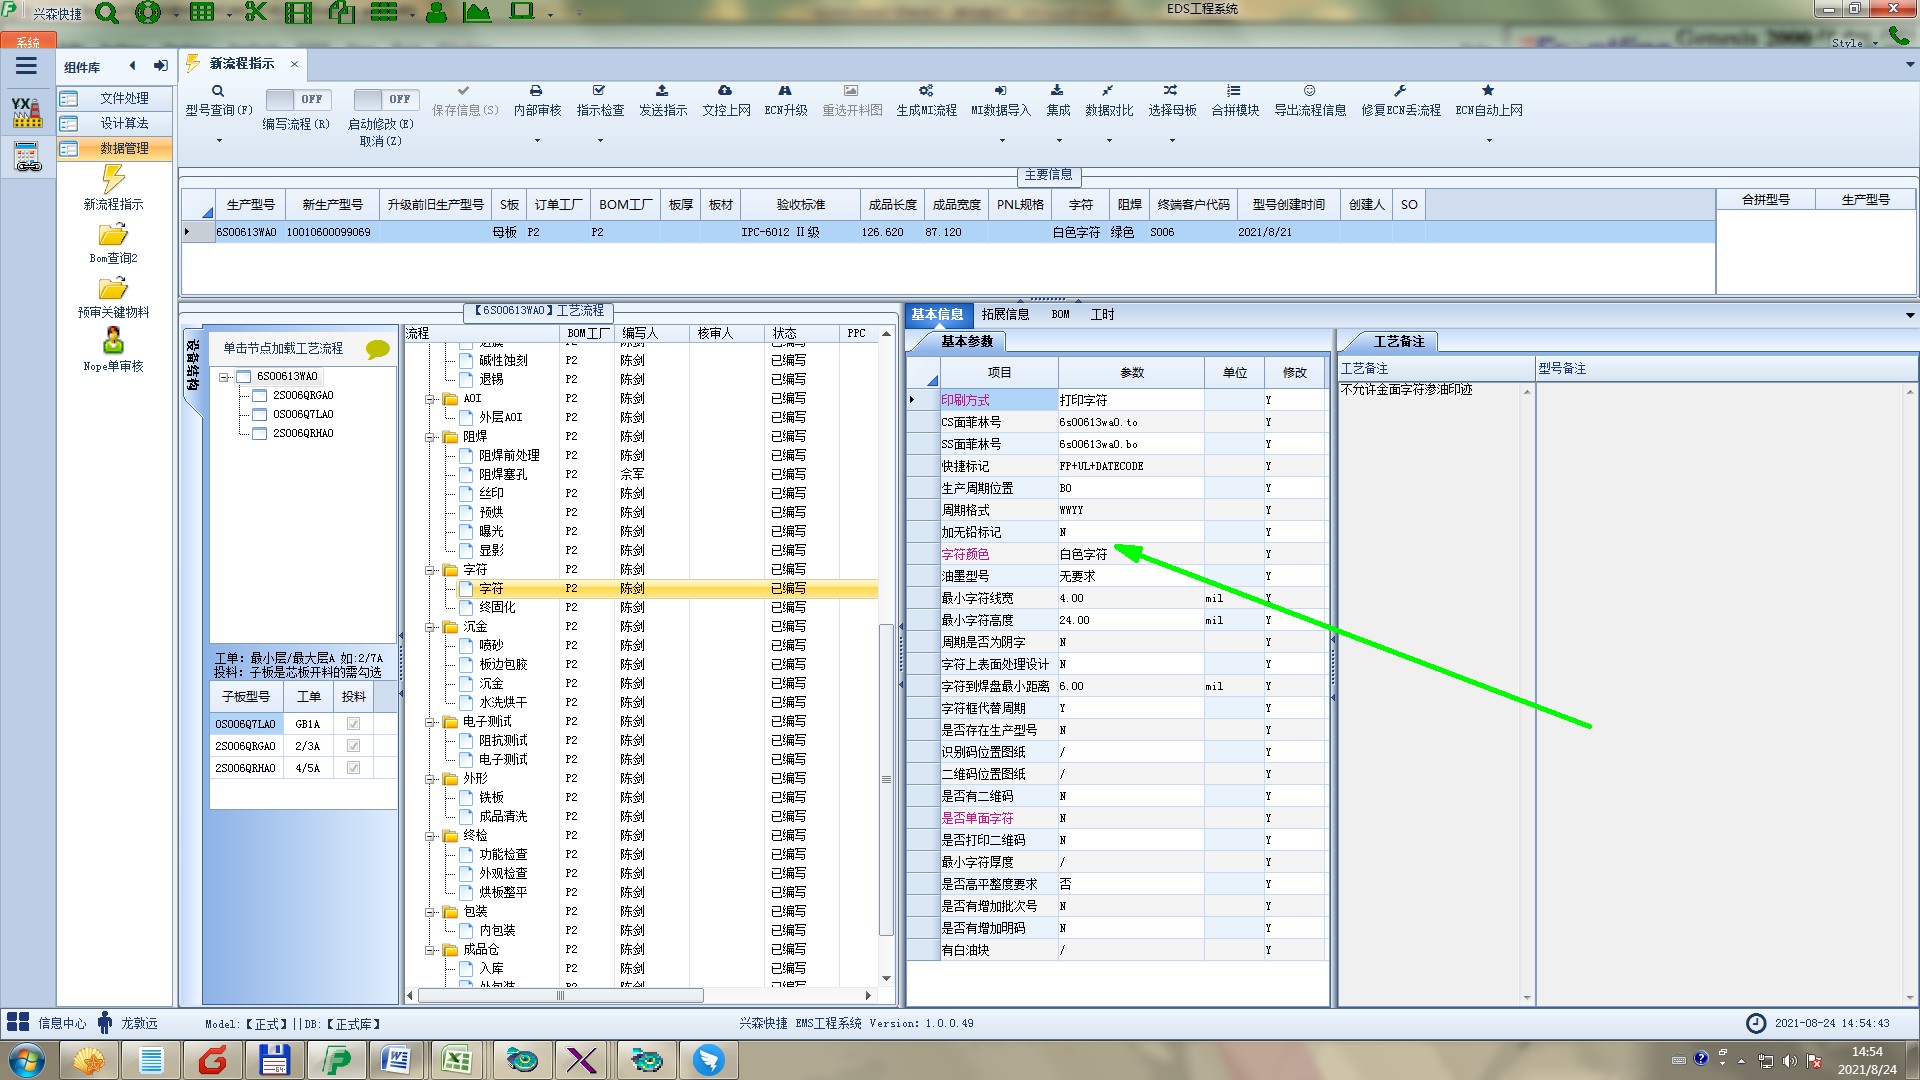Open the 新流程指示 lightning icon in sidebar

113,180
